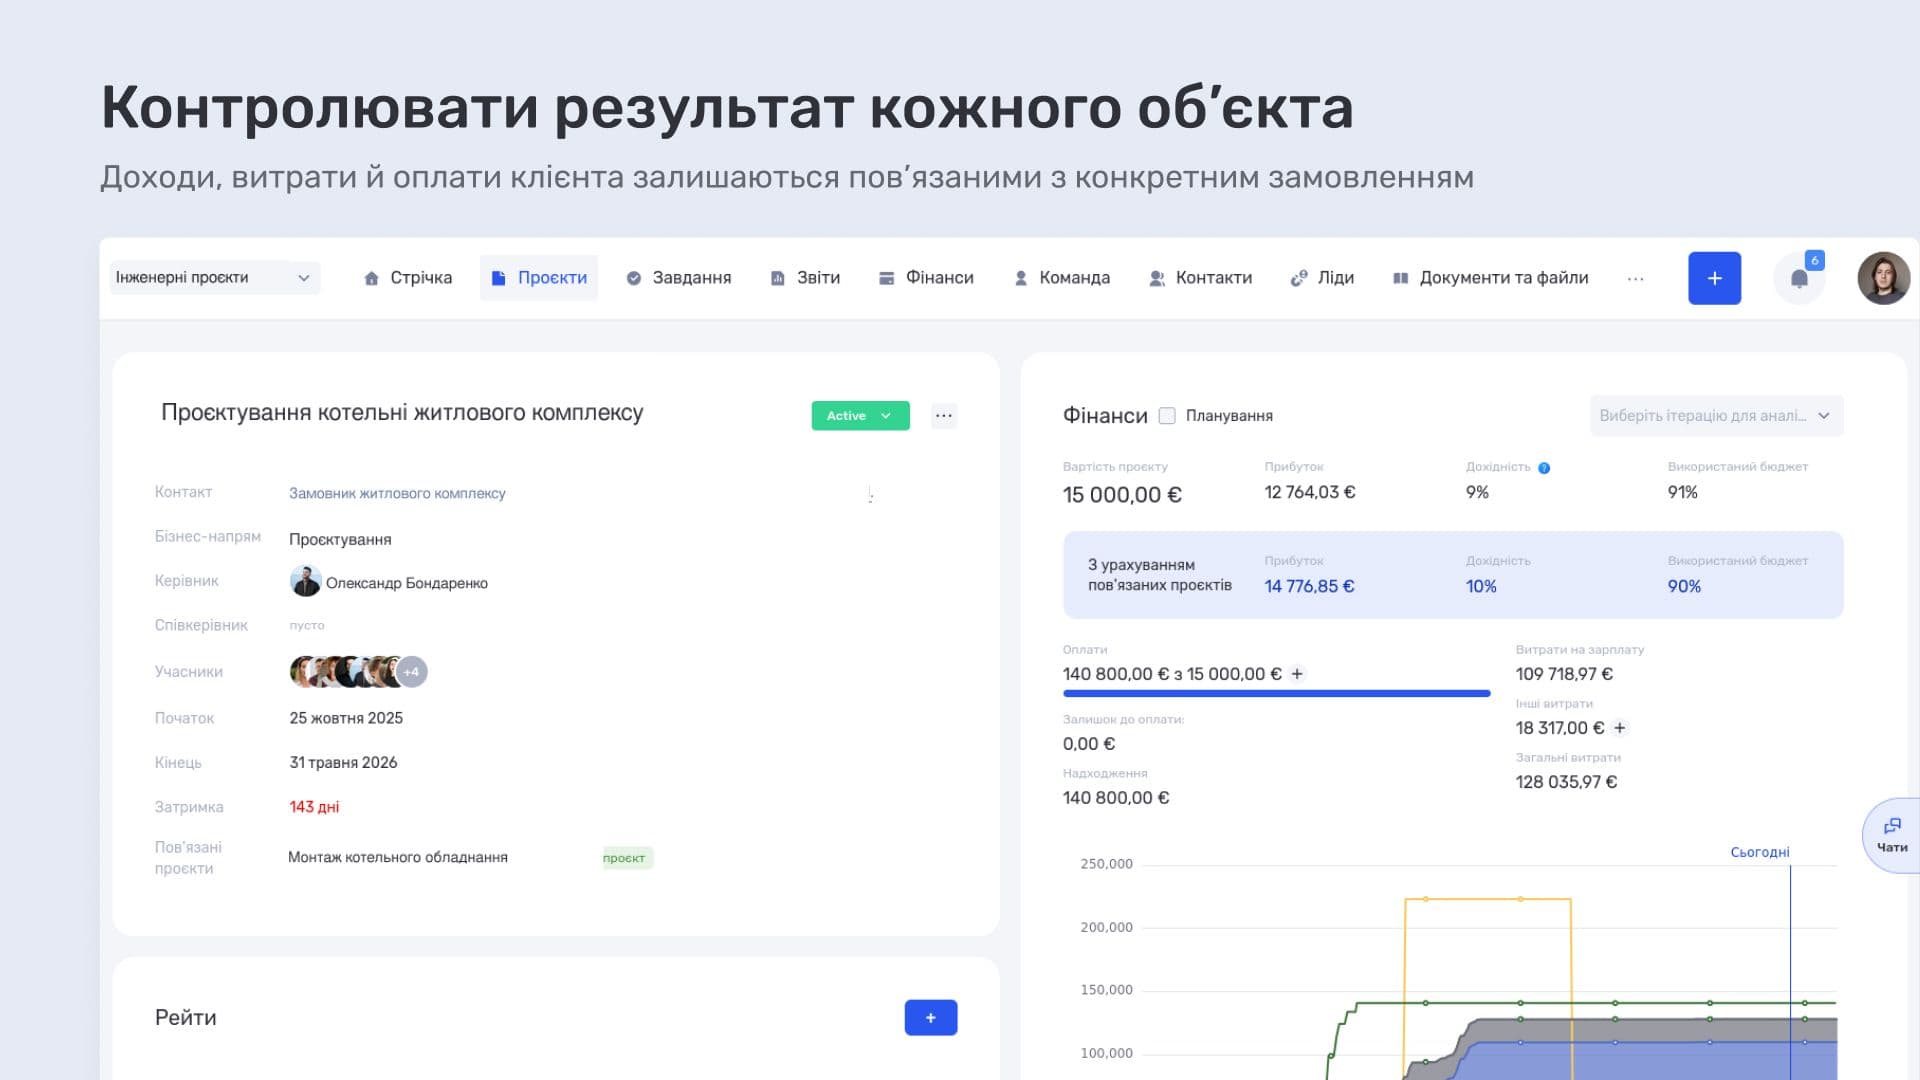The width and height of the screenshot is (1920, 1080).
Task: Click start date 25 жовтня 2025
Action: pos(346,718)
